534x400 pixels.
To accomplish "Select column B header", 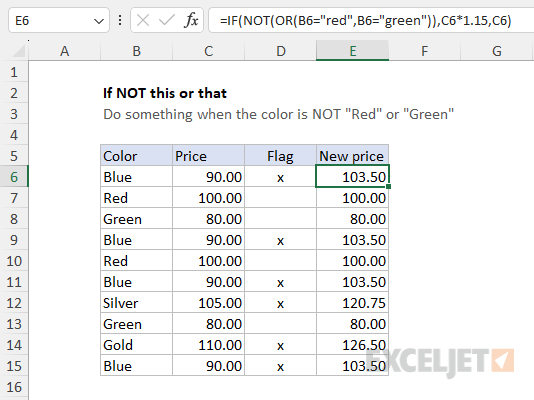I will (137, 51).
